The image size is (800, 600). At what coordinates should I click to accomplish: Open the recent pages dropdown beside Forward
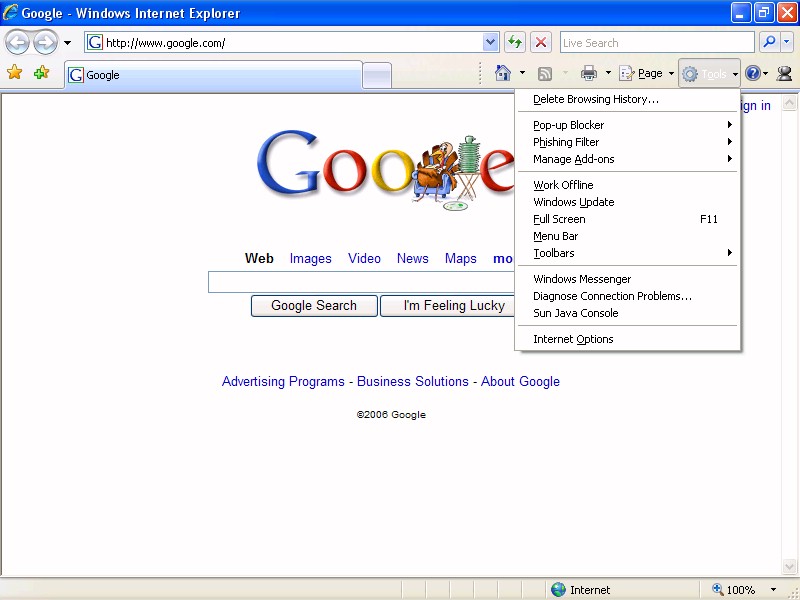click(x=67, y=43)
